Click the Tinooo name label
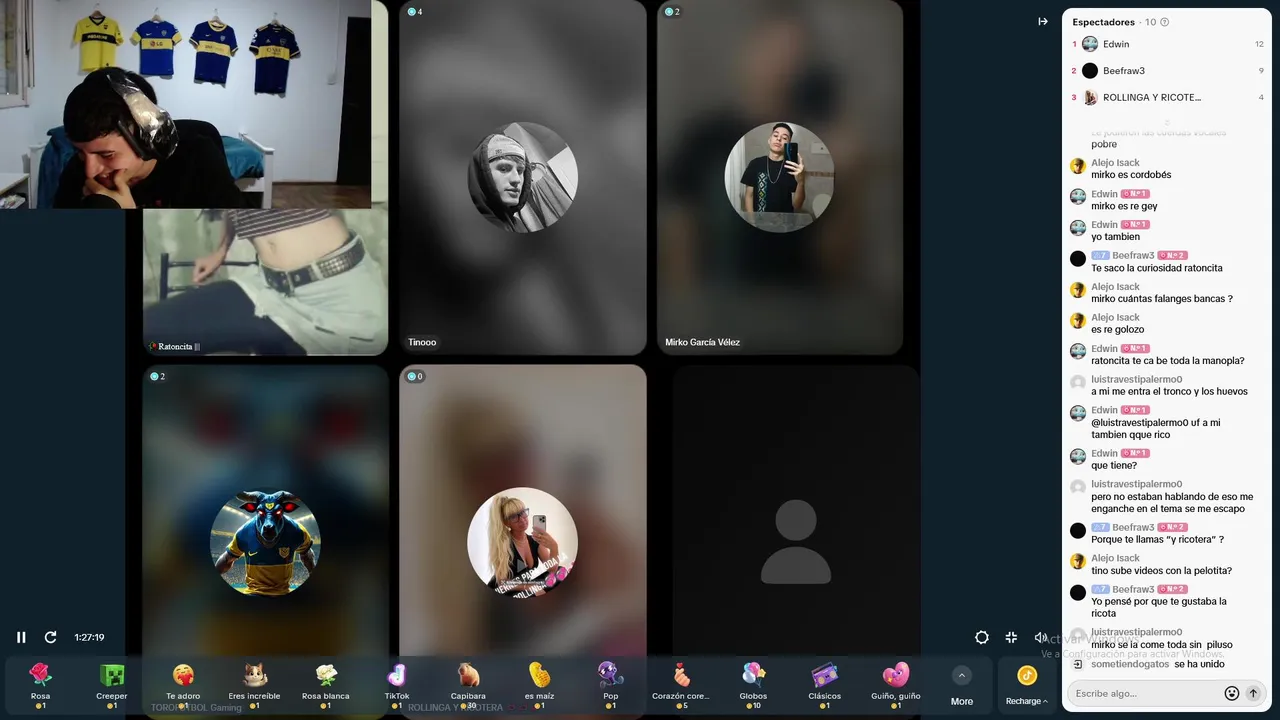1280x720 pixels. [422, 342]
